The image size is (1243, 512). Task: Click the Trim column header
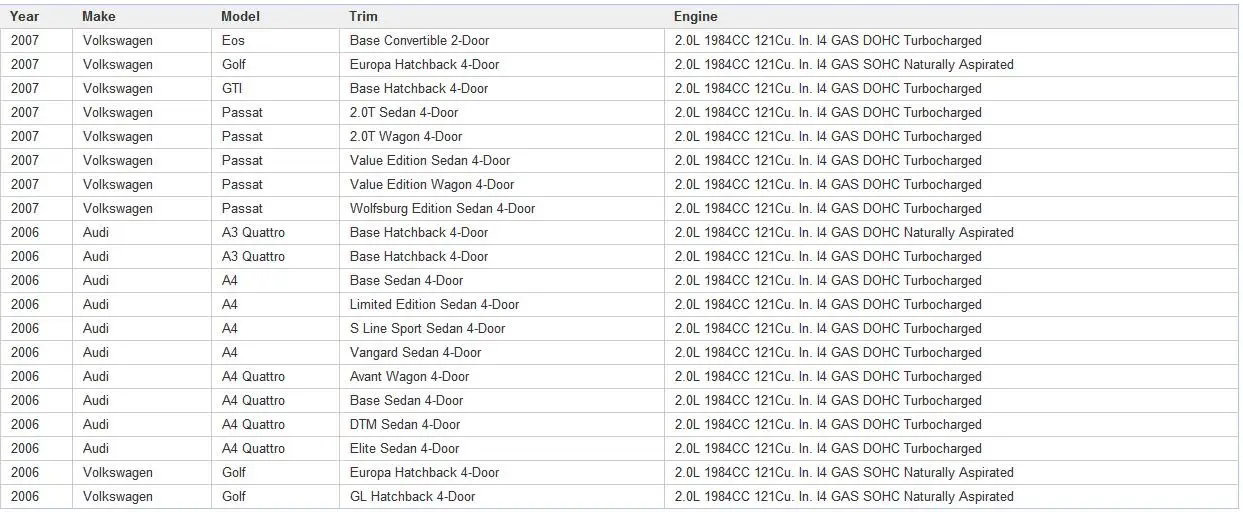coord(363,16)
